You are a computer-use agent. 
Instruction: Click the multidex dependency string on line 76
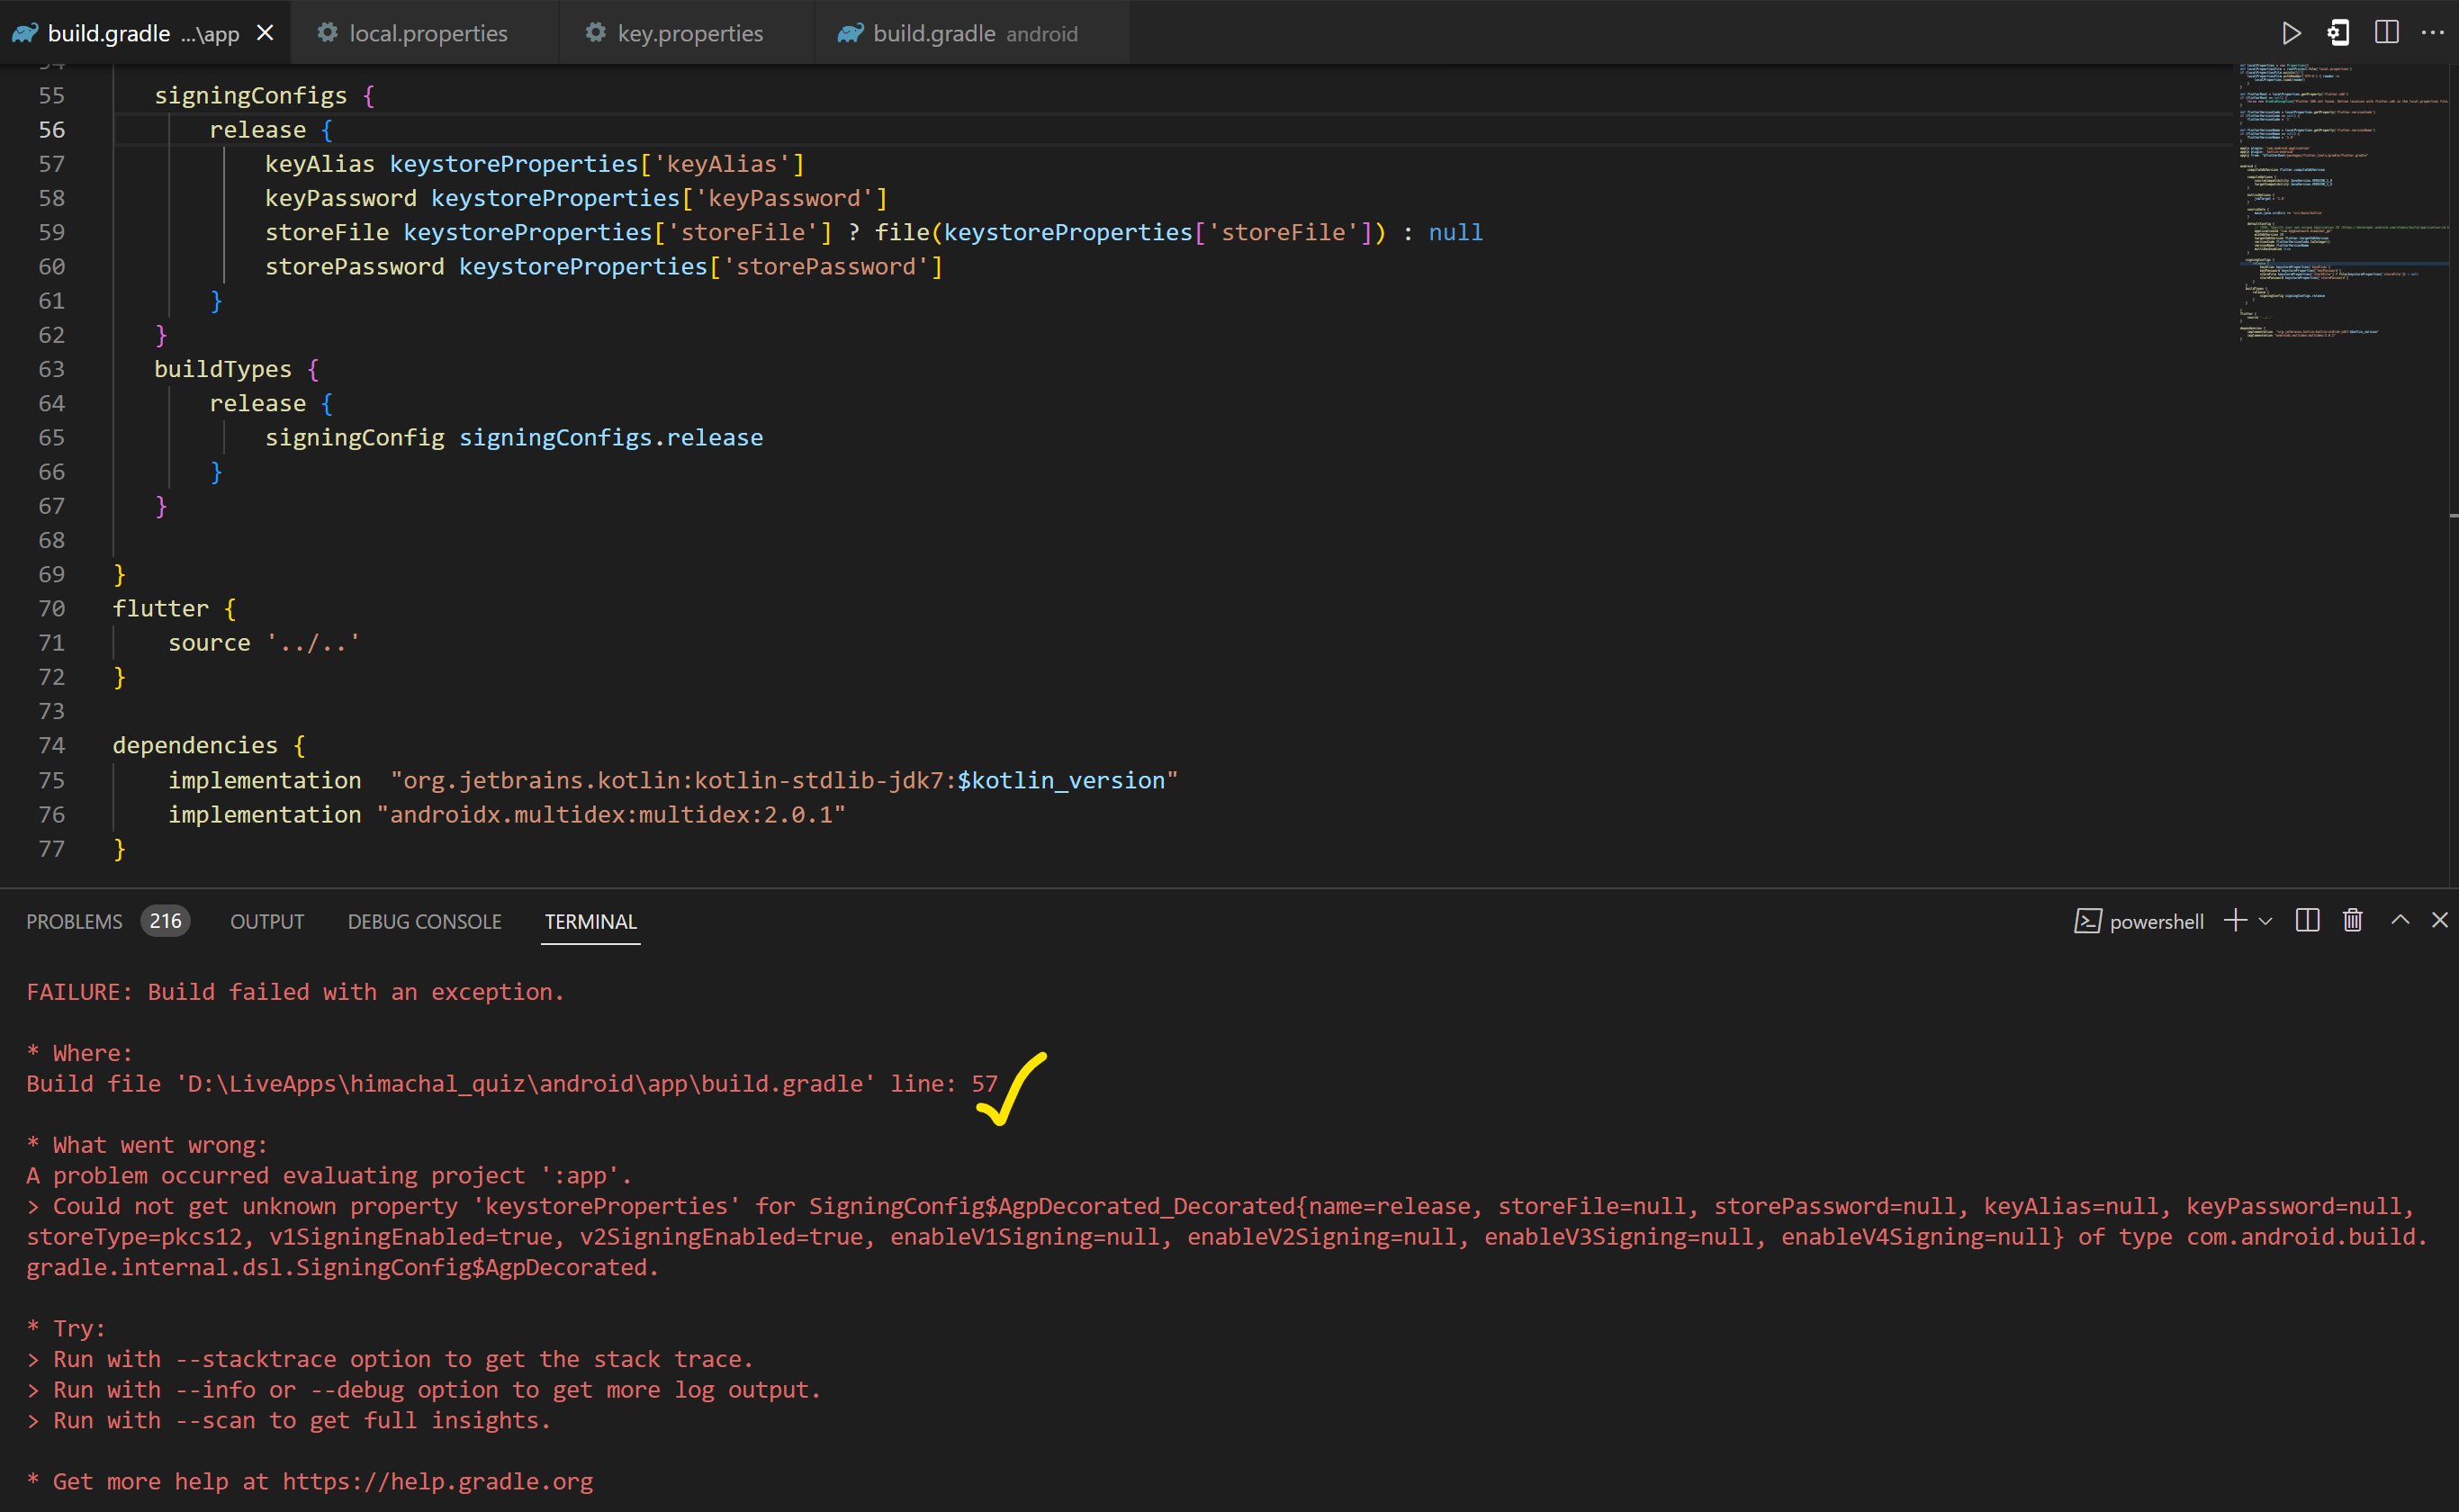pyautogui.click(x=611, y=814)
